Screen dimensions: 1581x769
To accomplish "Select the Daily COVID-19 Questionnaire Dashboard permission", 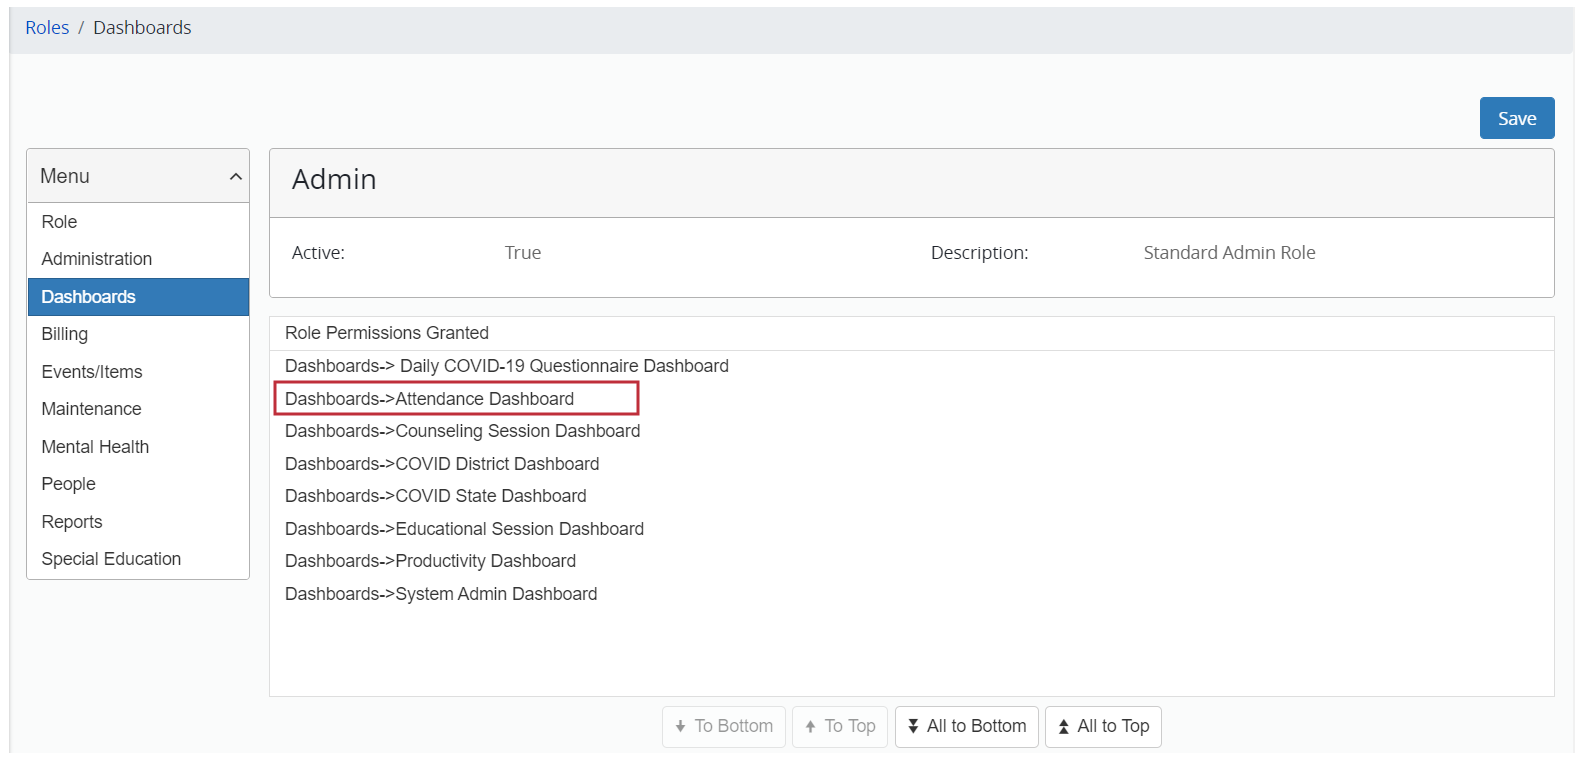I will click(507, 366).
